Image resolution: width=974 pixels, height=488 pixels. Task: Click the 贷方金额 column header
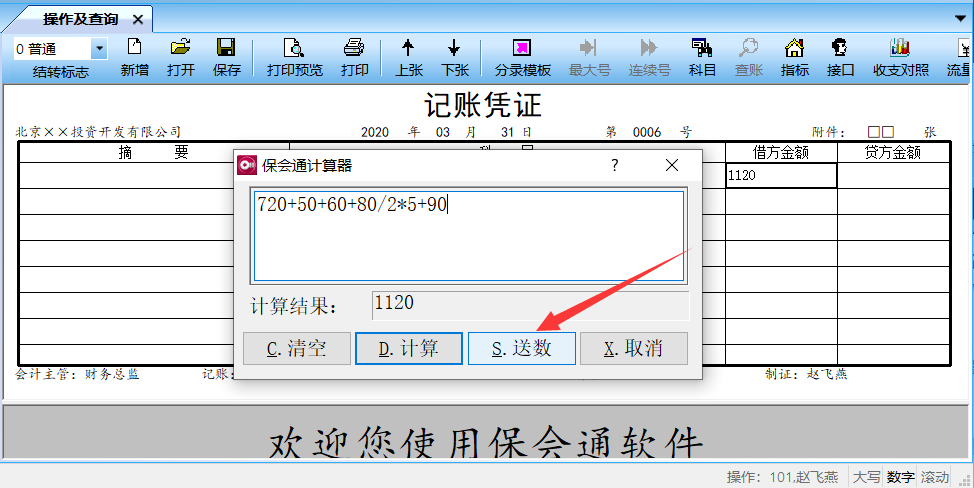pyautogui.click(x=893, y=153)
